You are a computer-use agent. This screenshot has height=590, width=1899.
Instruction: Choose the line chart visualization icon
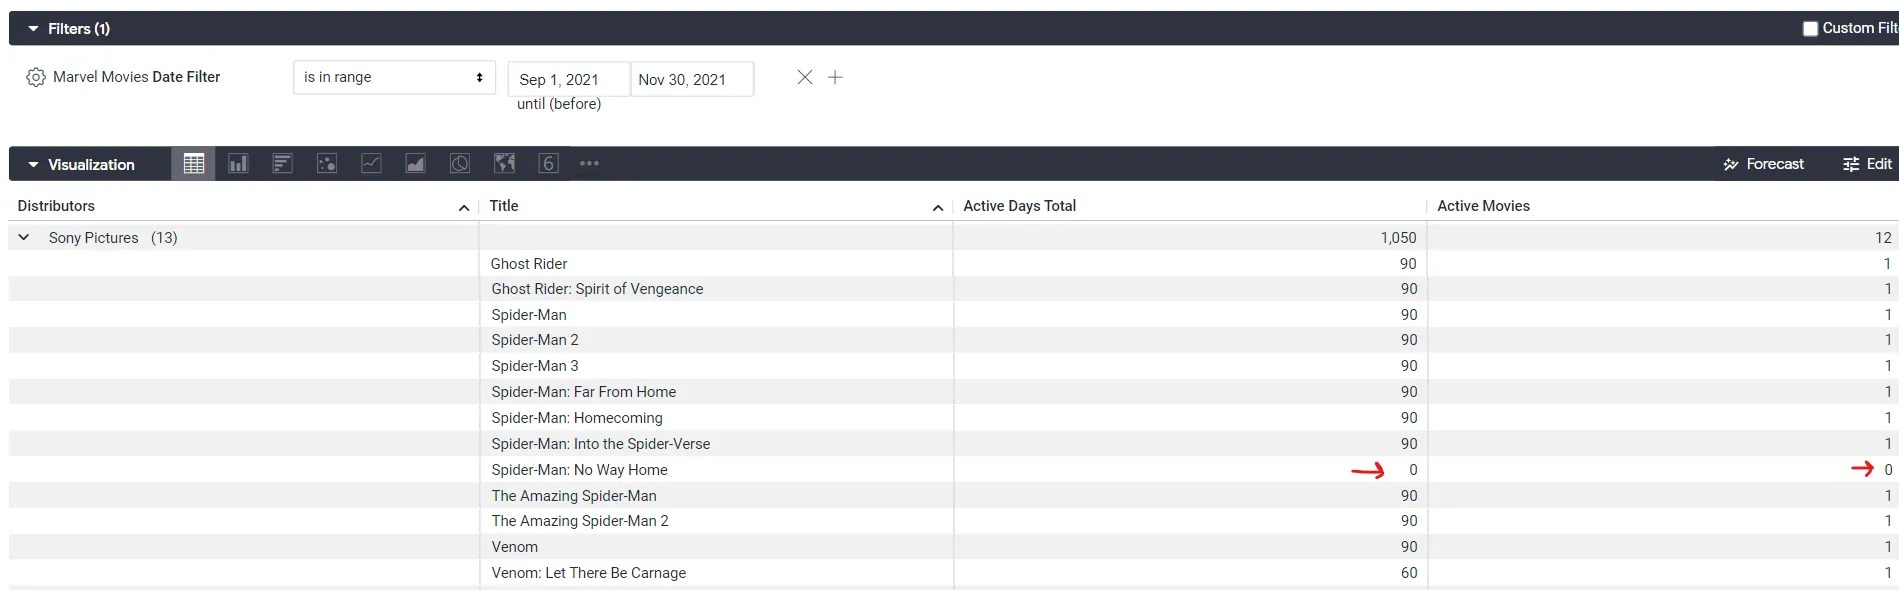[x=371, y=164]
